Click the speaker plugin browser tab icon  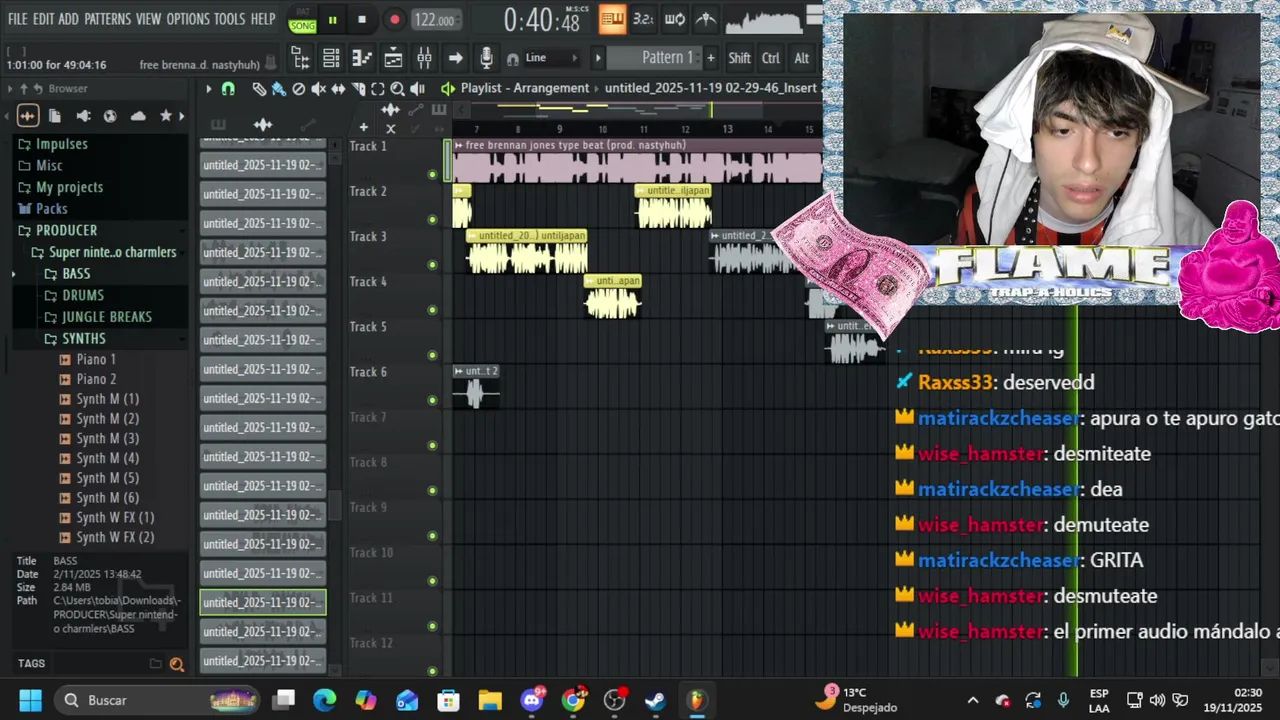click(83, 116)
